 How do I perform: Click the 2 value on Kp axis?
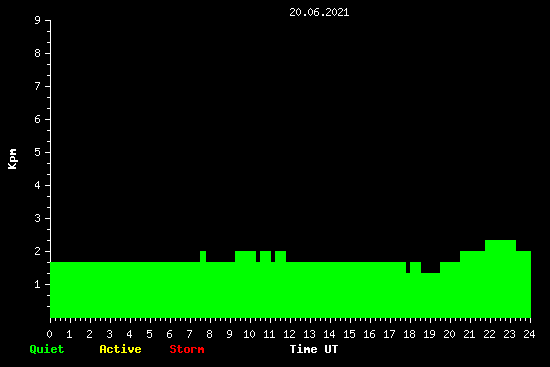[38, 251]
